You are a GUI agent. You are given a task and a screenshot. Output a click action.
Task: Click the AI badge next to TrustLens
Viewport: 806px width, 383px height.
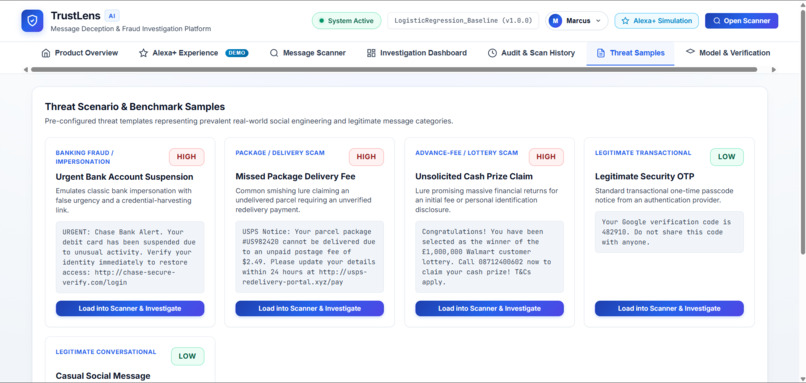112,15
